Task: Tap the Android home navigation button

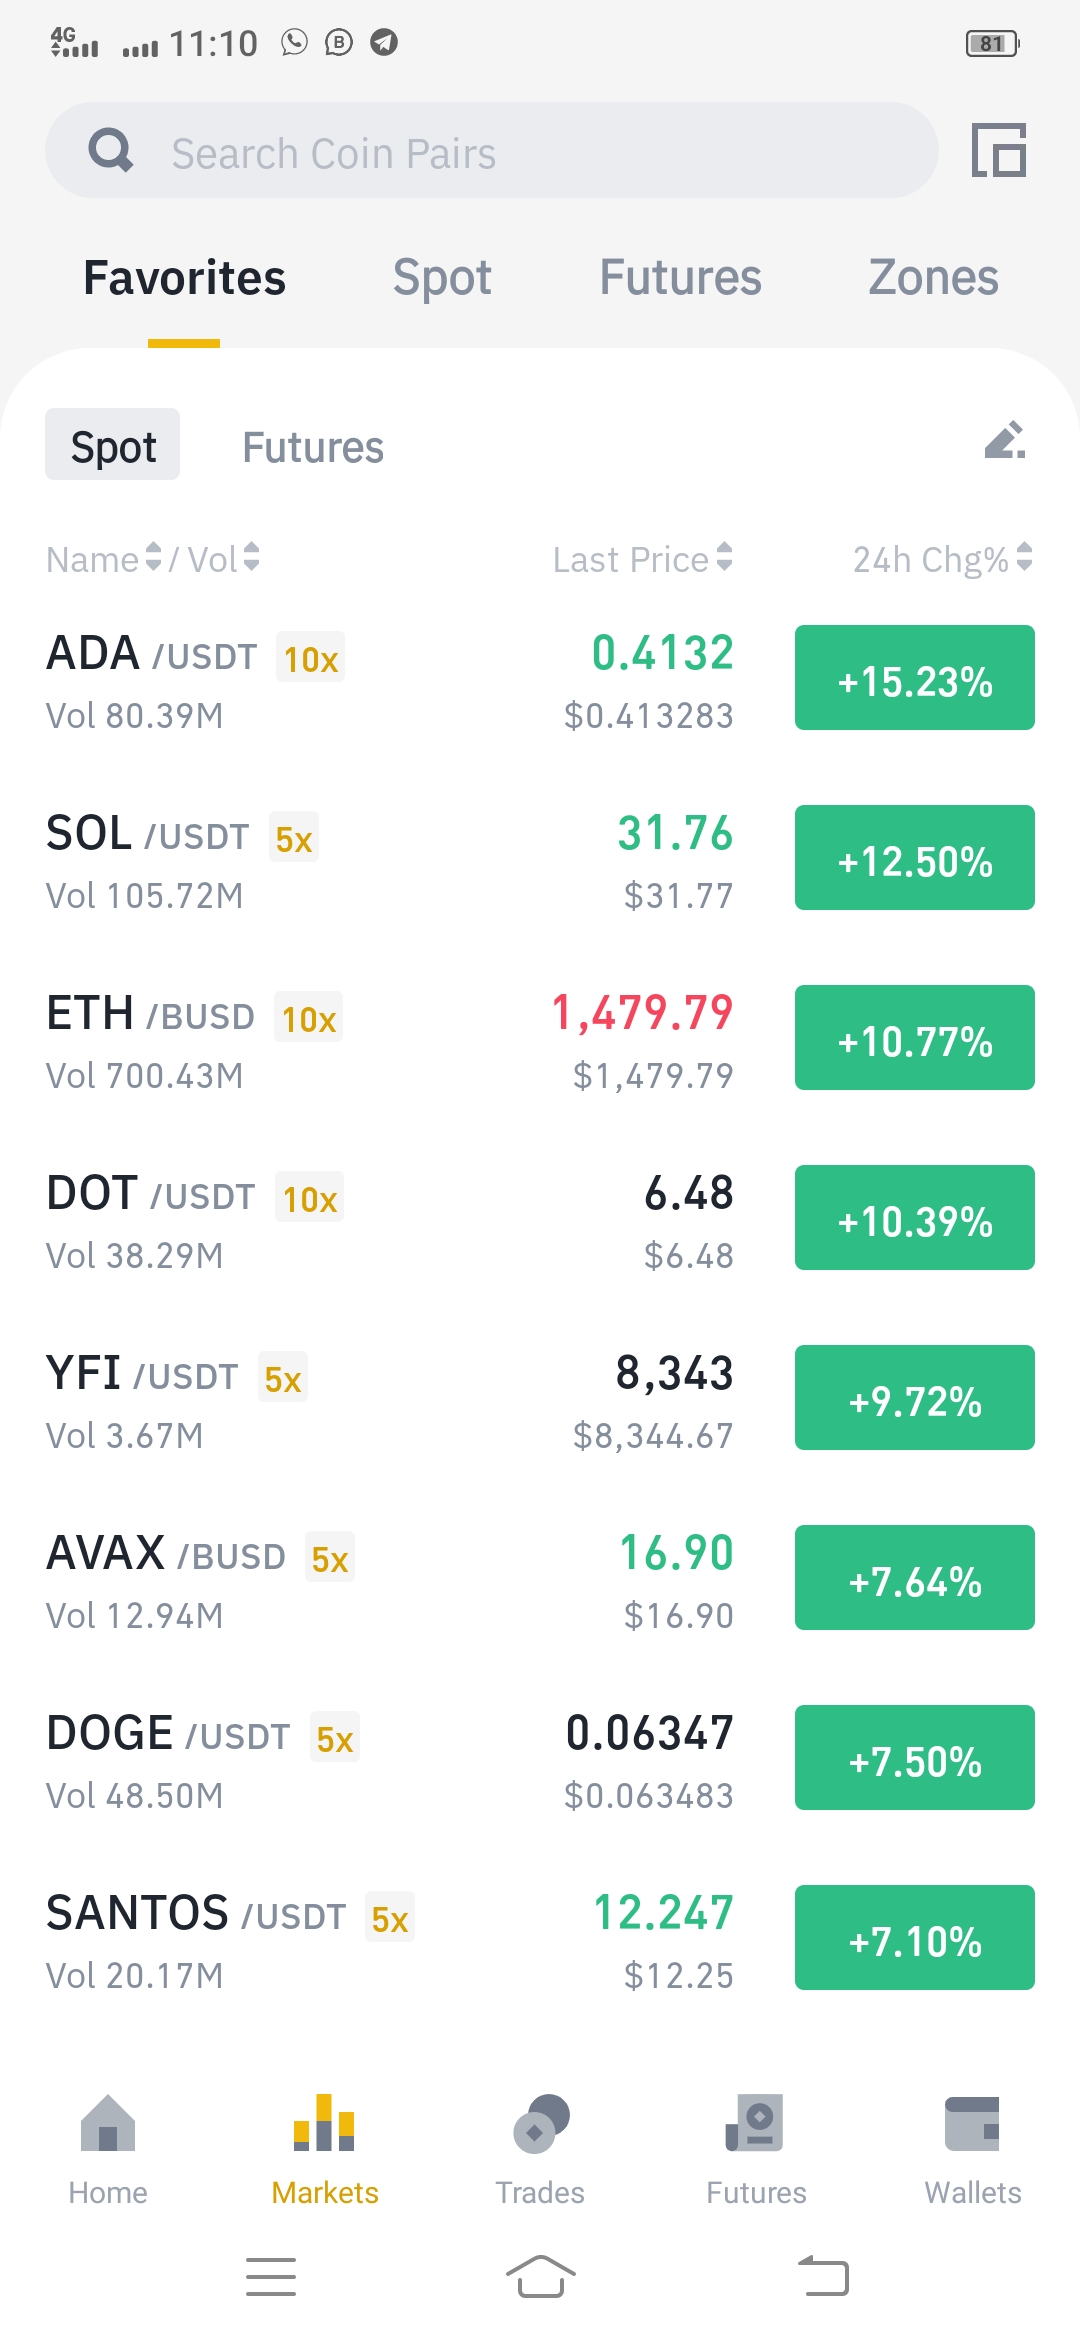Action: [x=540, y=2277]
